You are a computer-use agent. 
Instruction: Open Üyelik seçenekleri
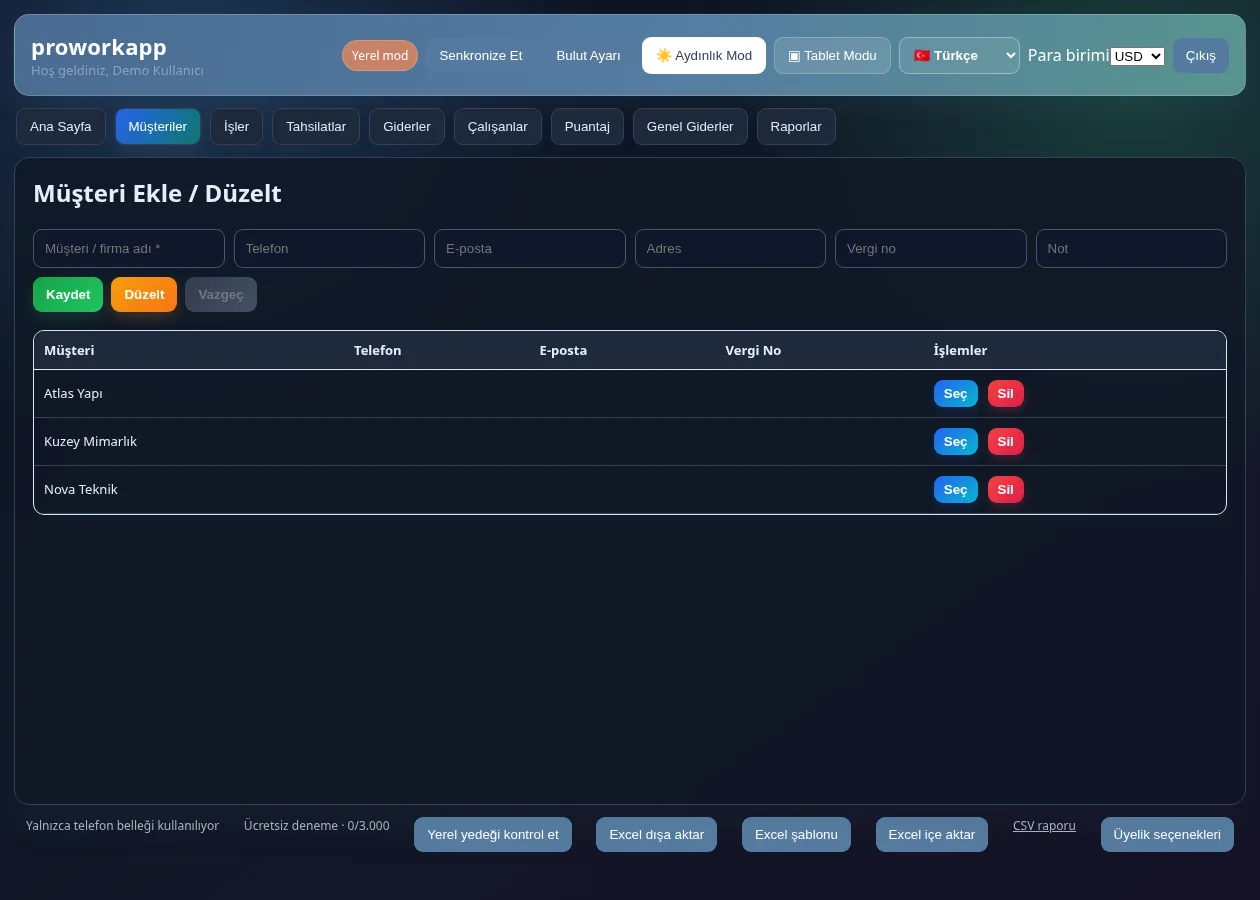pos(1167,834)
